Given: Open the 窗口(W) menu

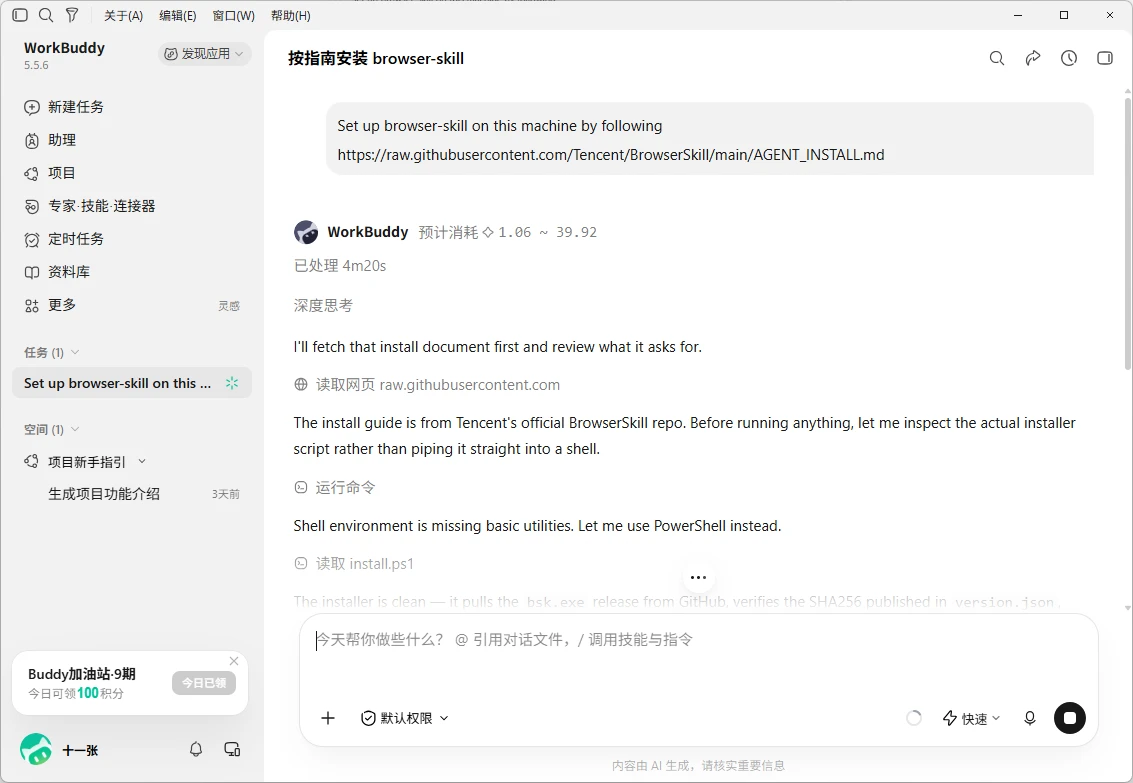Looking at the screenshot, I should point(233,16).
